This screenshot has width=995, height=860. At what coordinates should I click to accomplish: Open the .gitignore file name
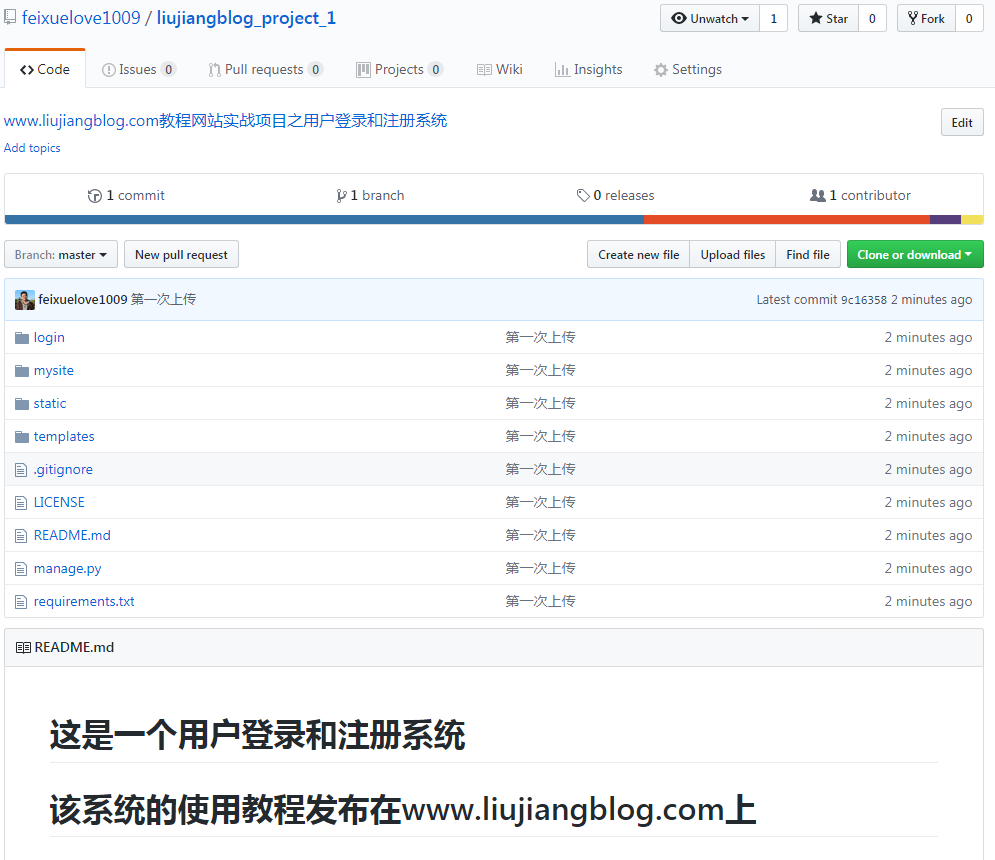point(63,470)
